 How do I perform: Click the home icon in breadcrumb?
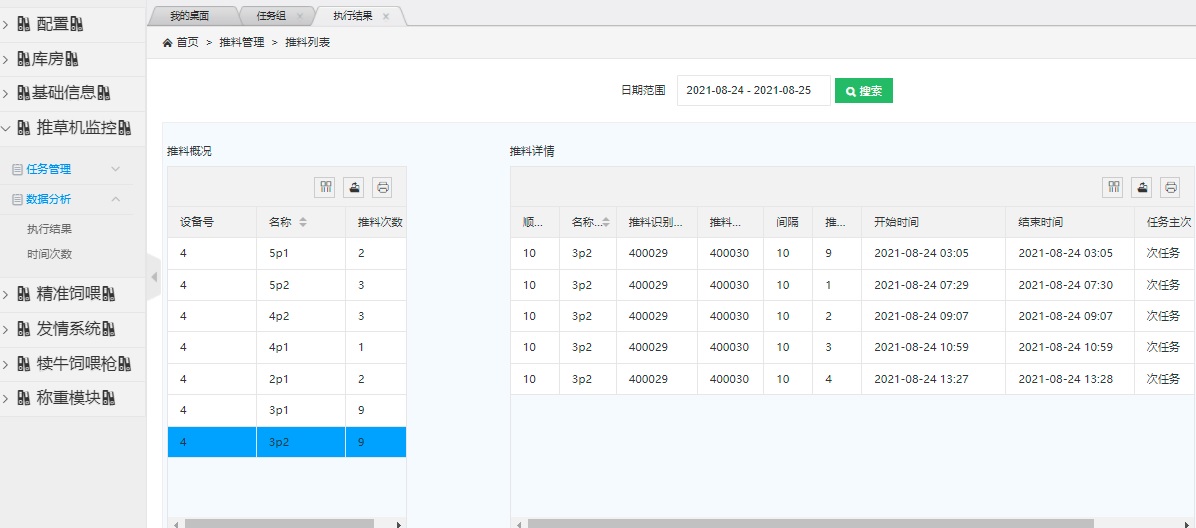(167, 43)
